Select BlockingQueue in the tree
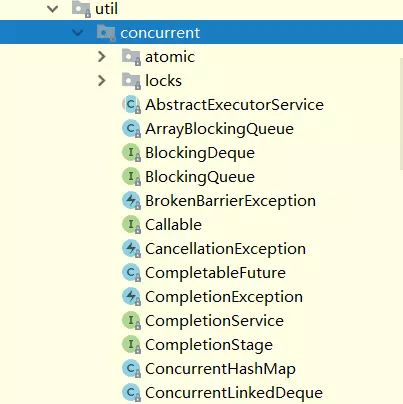Viewport: 403px width, 404px height. pos(200,177)
